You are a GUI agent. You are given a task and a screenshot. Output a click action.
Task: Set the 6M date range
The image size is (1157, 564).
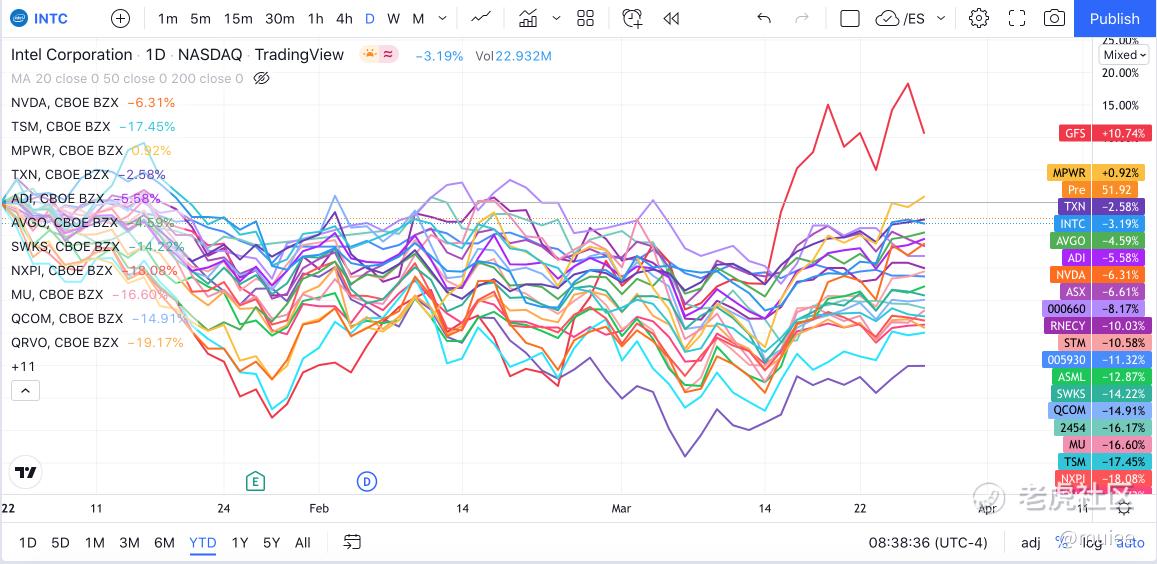tap(164, 543)
